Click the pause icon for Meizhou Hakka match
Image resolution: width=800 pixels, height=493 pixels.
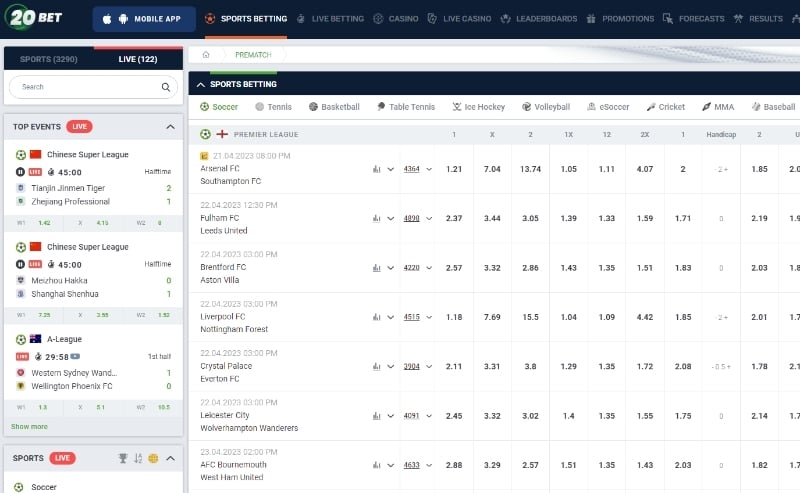[20, 264]
